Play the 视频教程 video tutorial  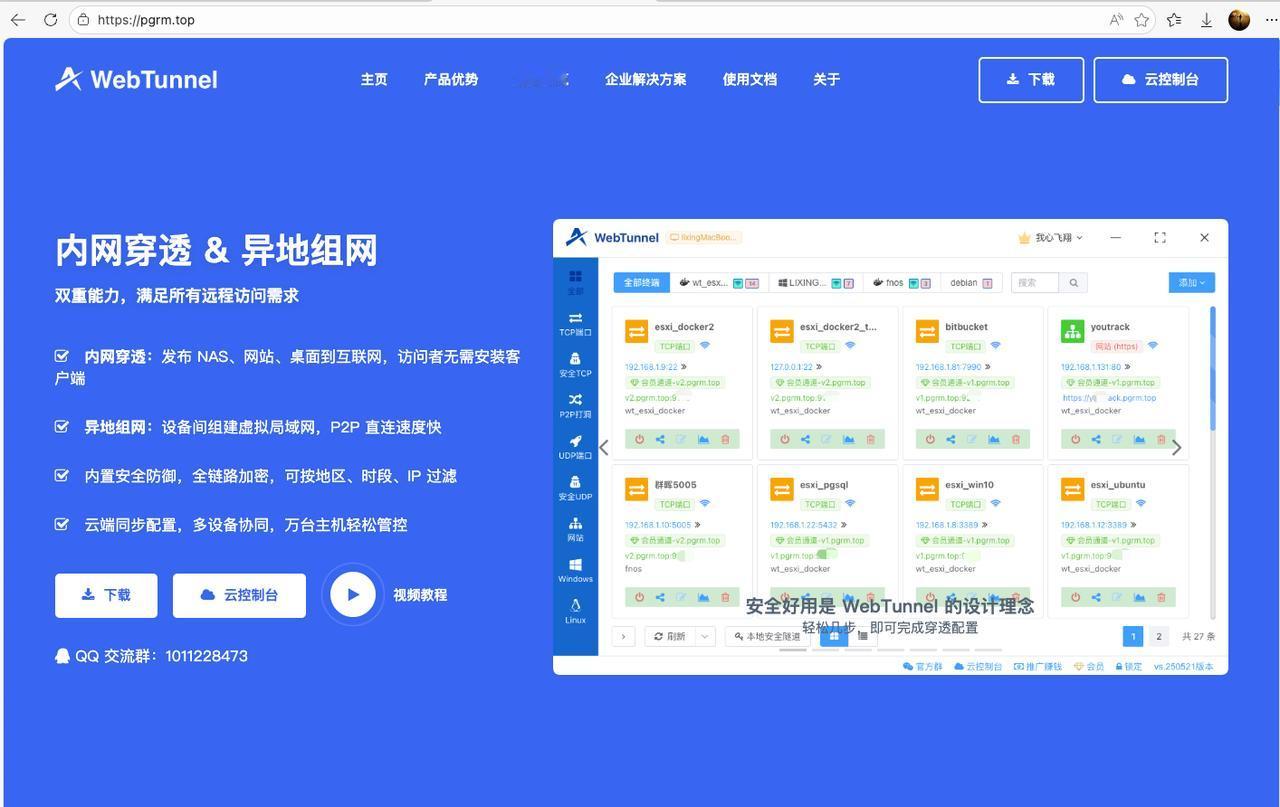[353, 594]
